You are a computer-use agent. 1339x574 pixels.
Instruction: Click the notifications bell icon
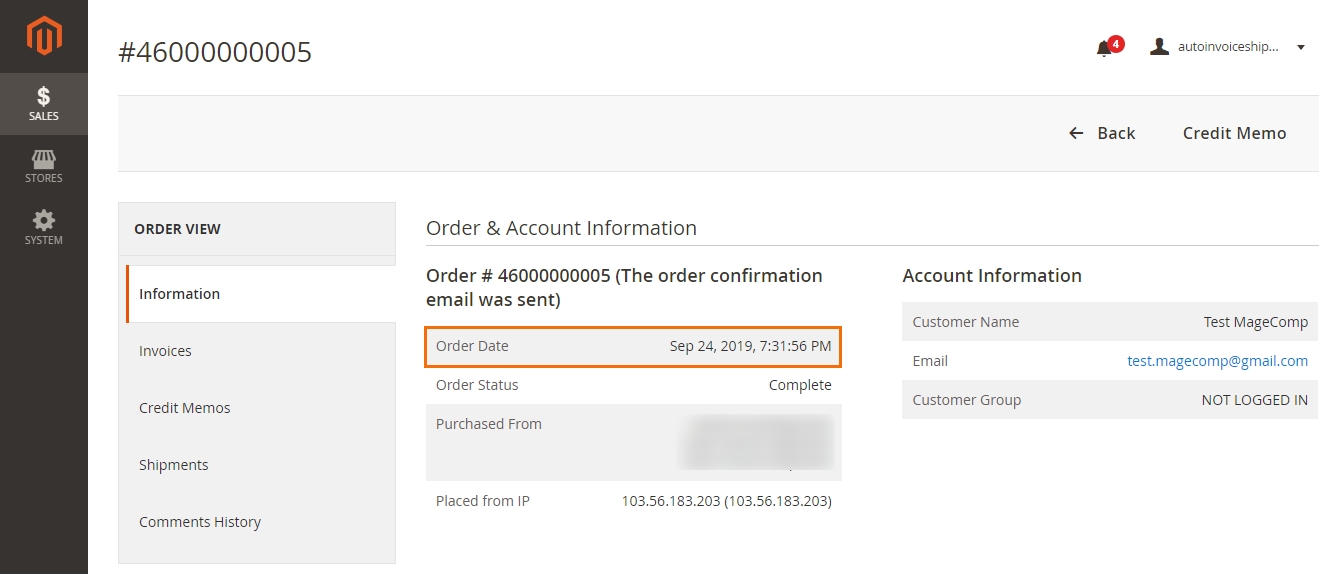click(x=1104, y=49)
